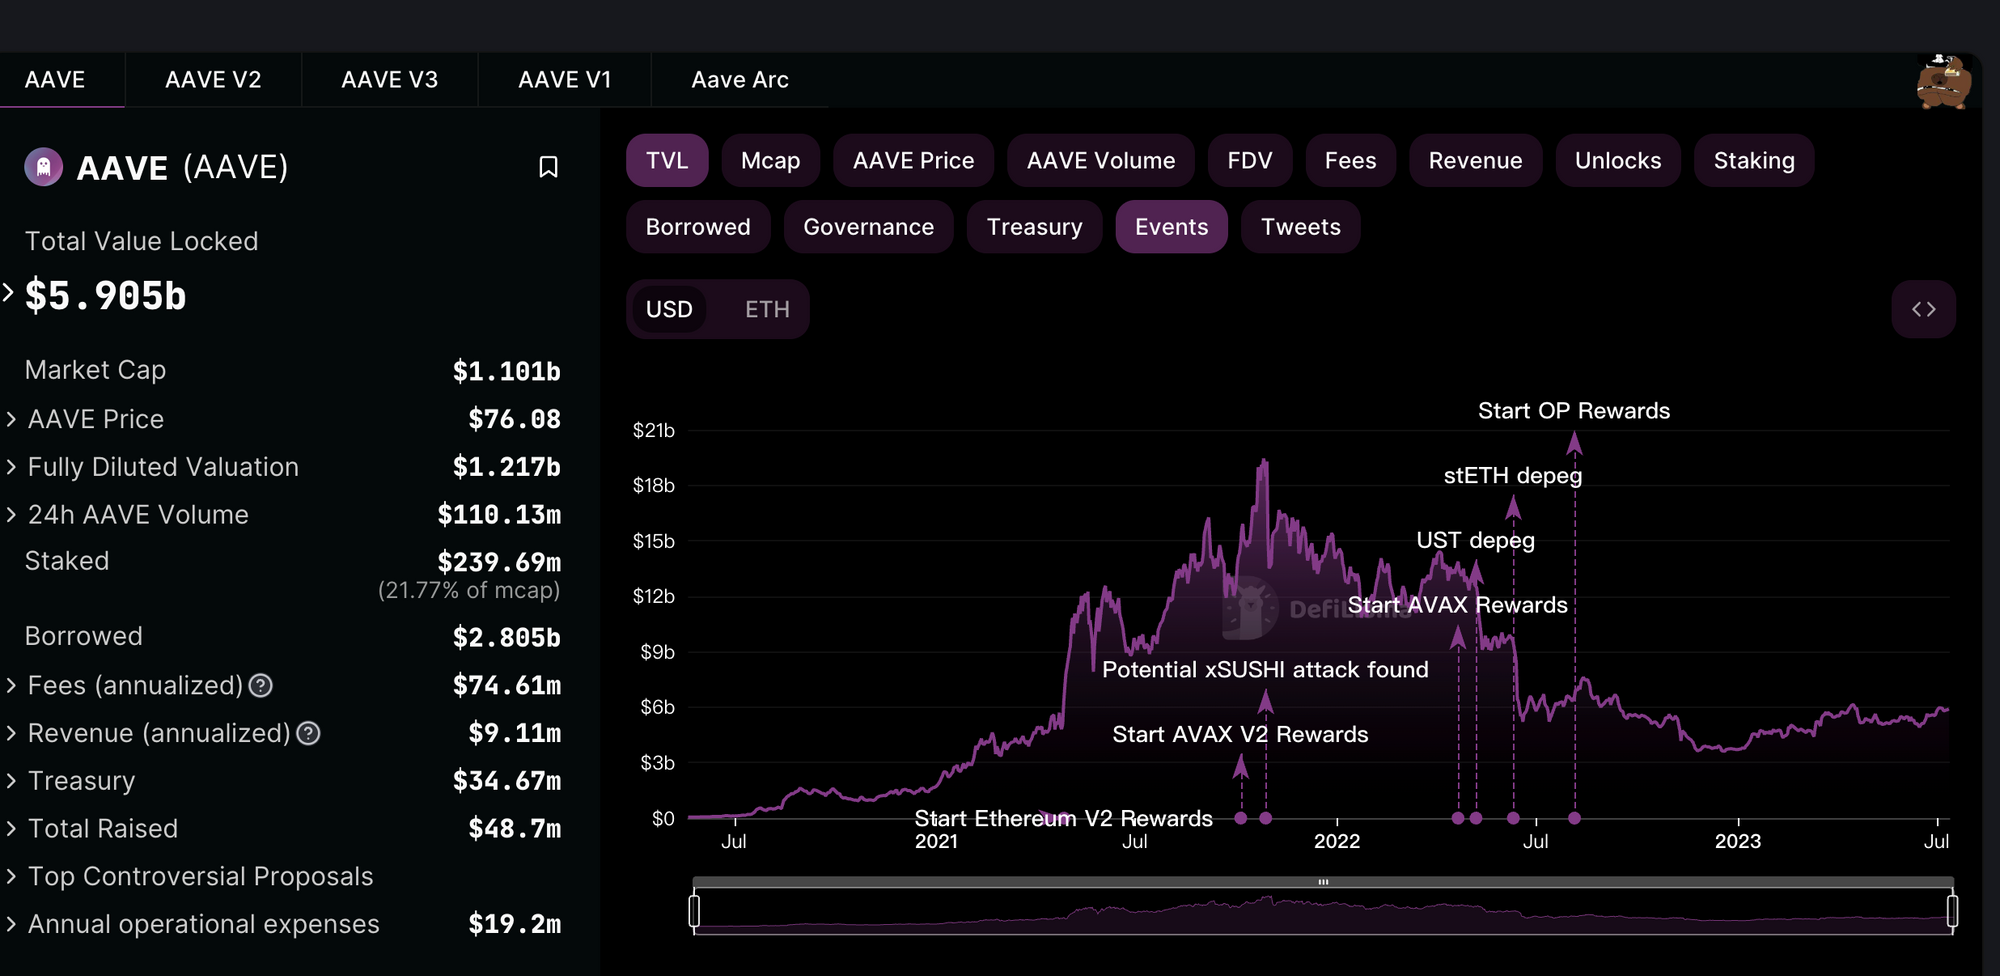Switch to the AAVE V3 tab
Viewport: 2000px width, 976px height.
click(x=389, y=80)
